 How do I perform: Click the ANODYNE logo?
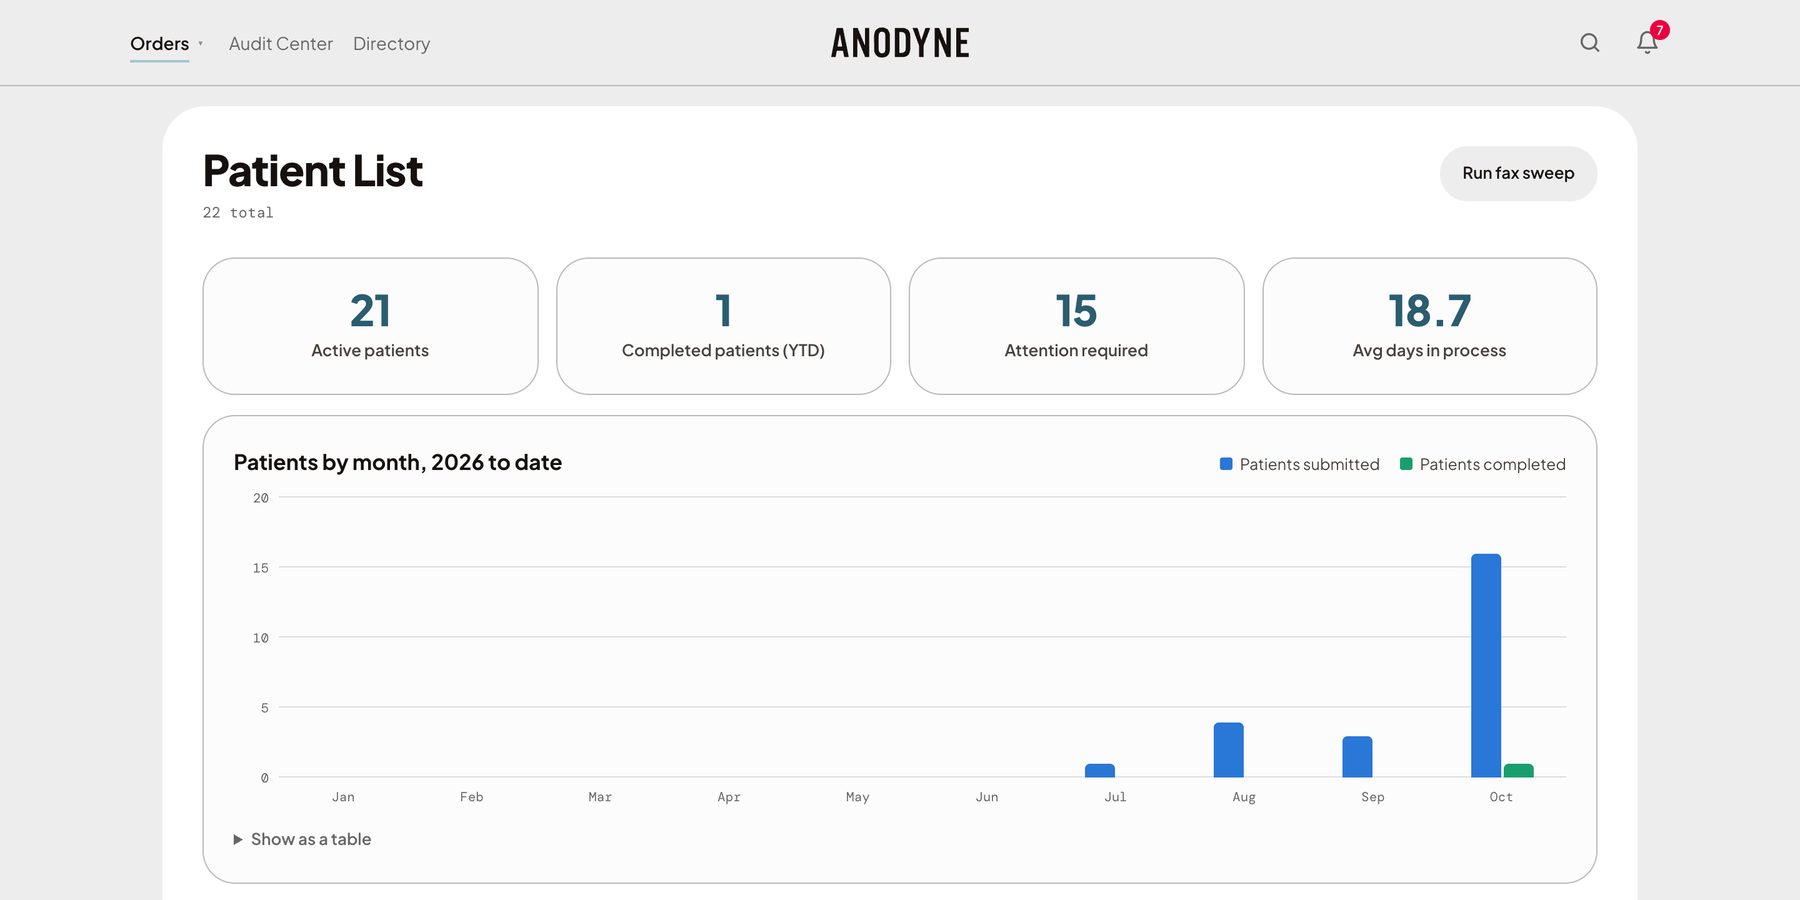pos(900,43)
